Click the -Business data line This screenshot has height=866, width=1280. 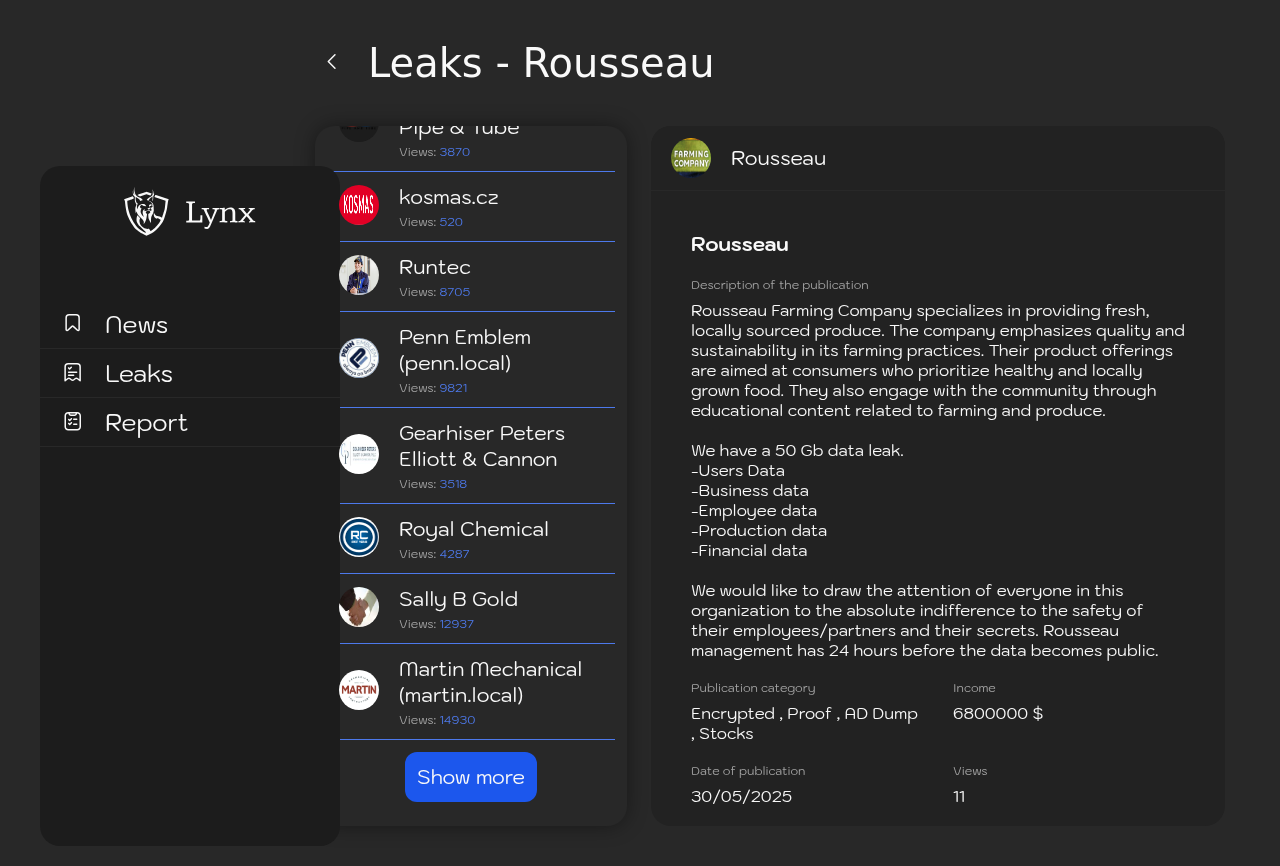click(750, 490)
